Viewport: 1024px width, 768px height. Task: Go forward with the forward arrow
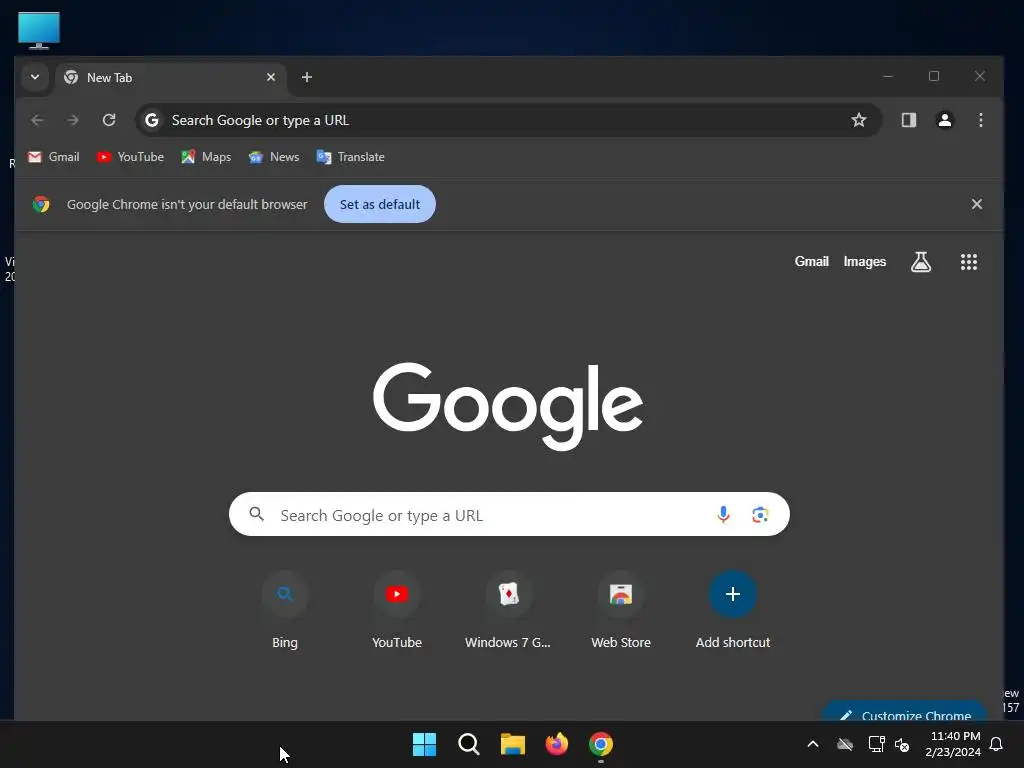(73, 120)
